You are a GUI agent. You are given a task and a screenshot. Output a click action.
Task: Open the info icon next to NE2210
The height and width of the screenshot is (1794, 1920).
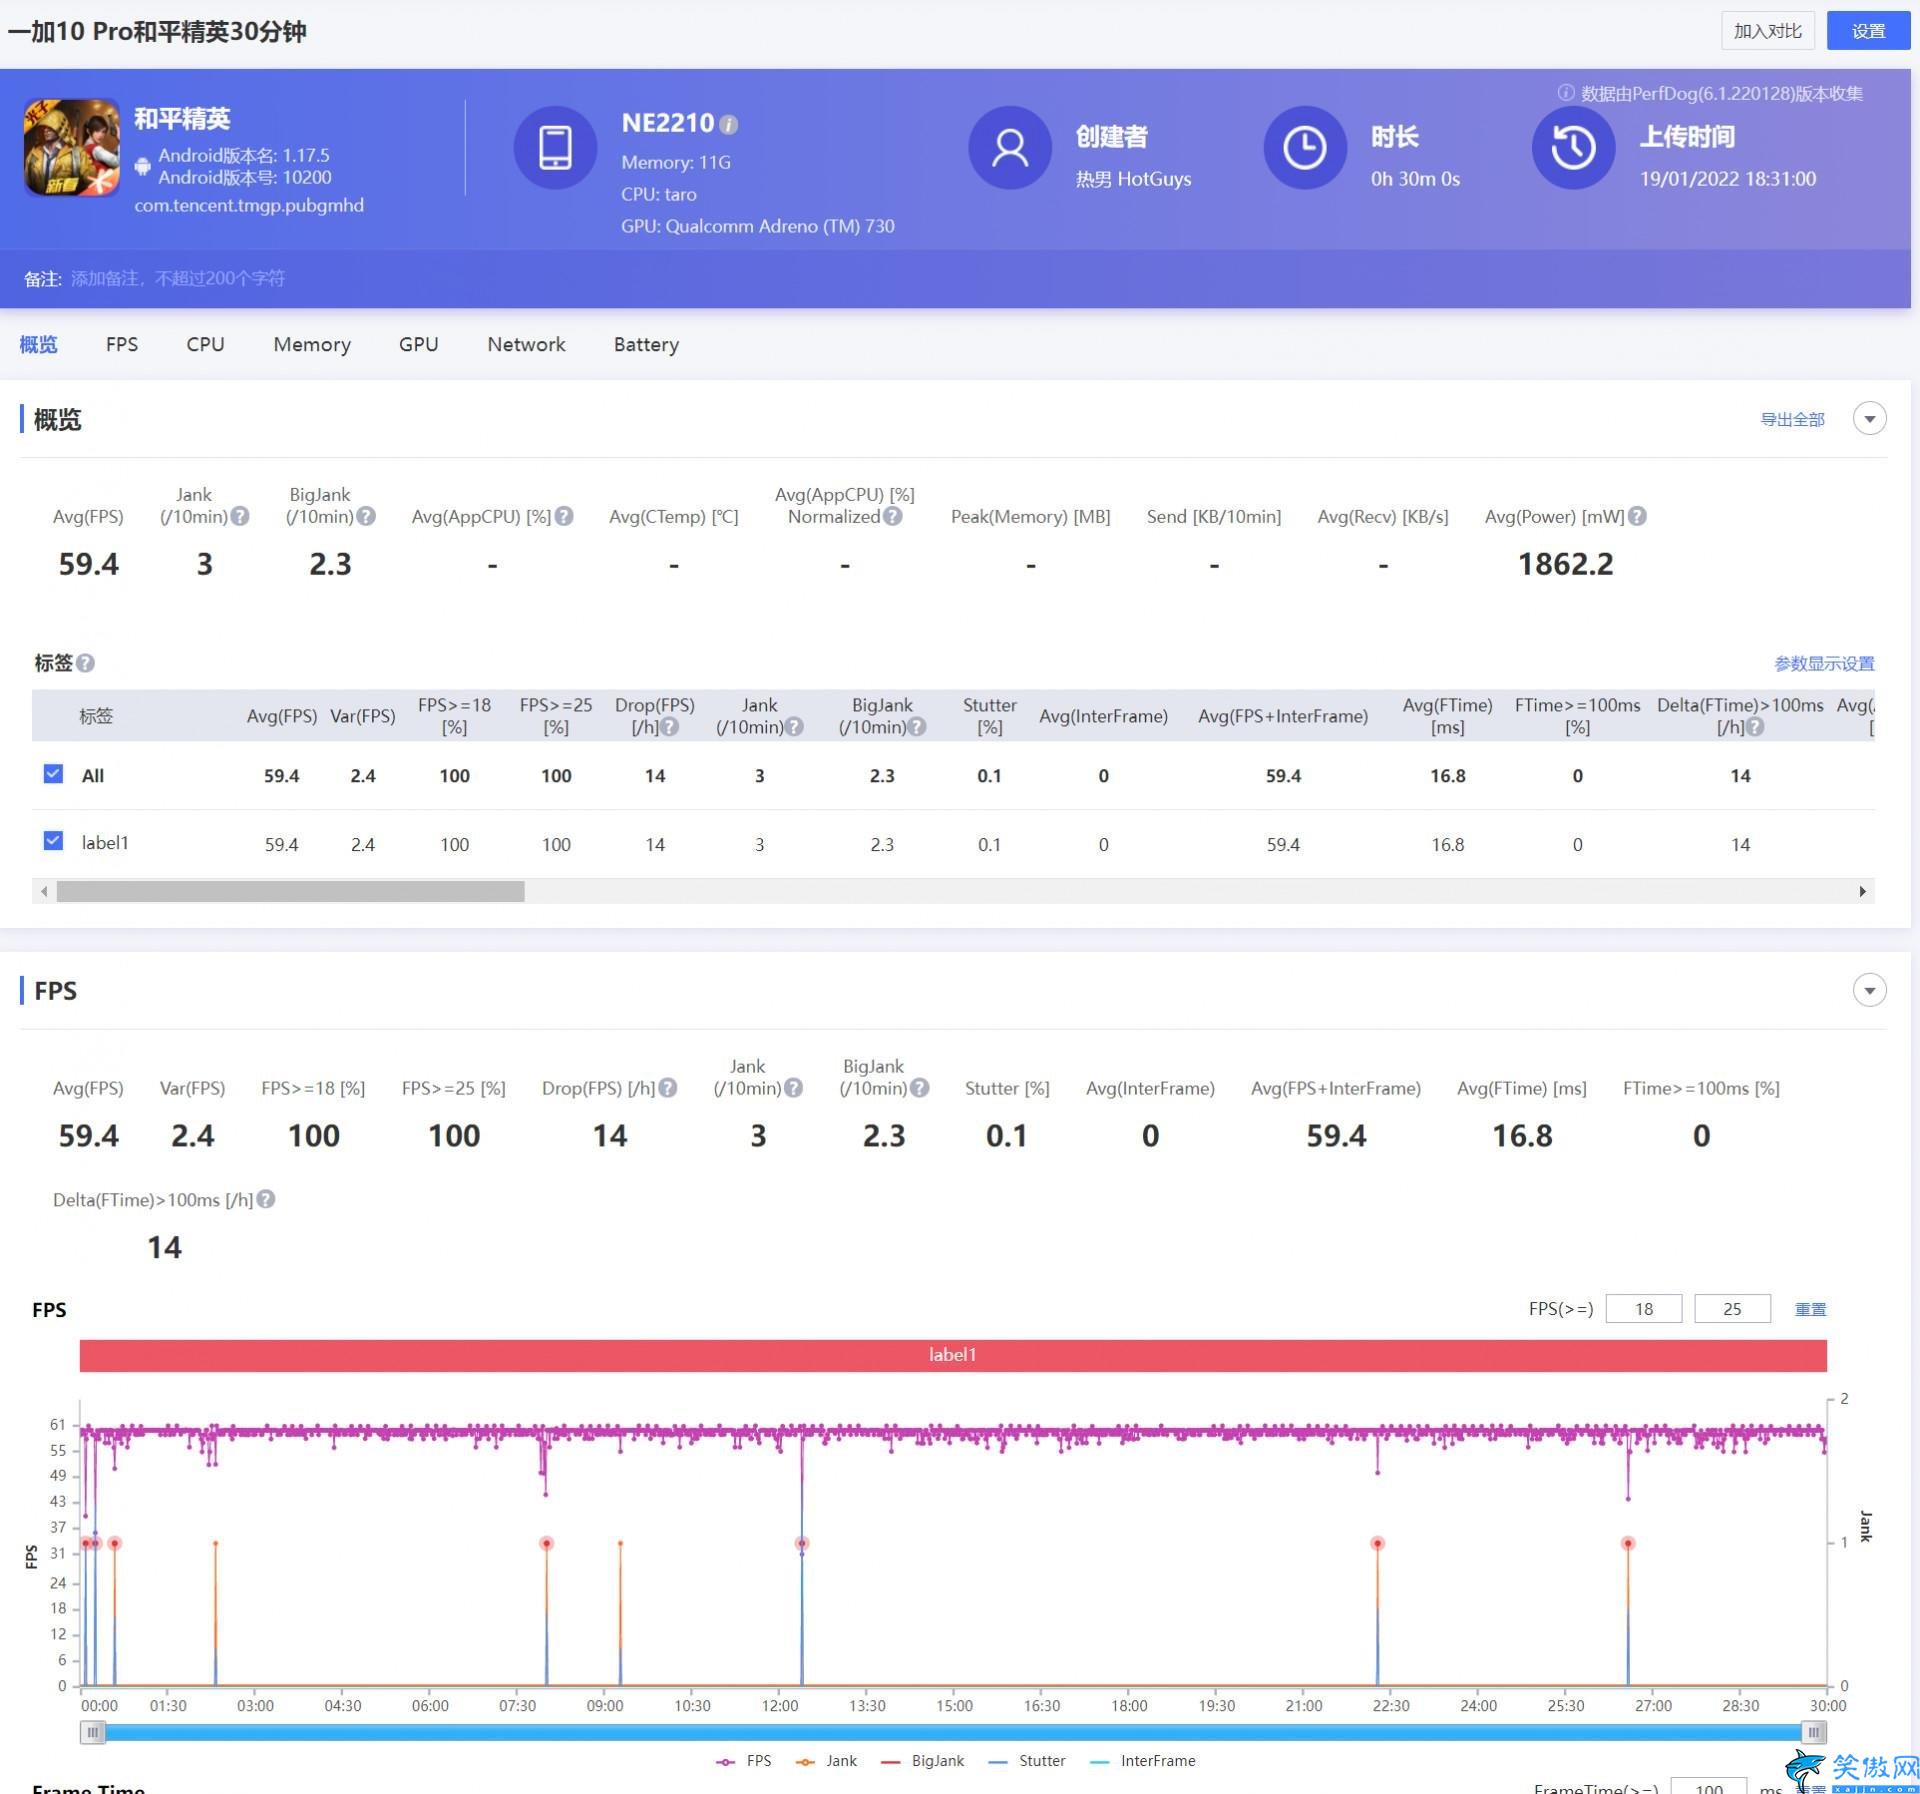pos(729,125)
